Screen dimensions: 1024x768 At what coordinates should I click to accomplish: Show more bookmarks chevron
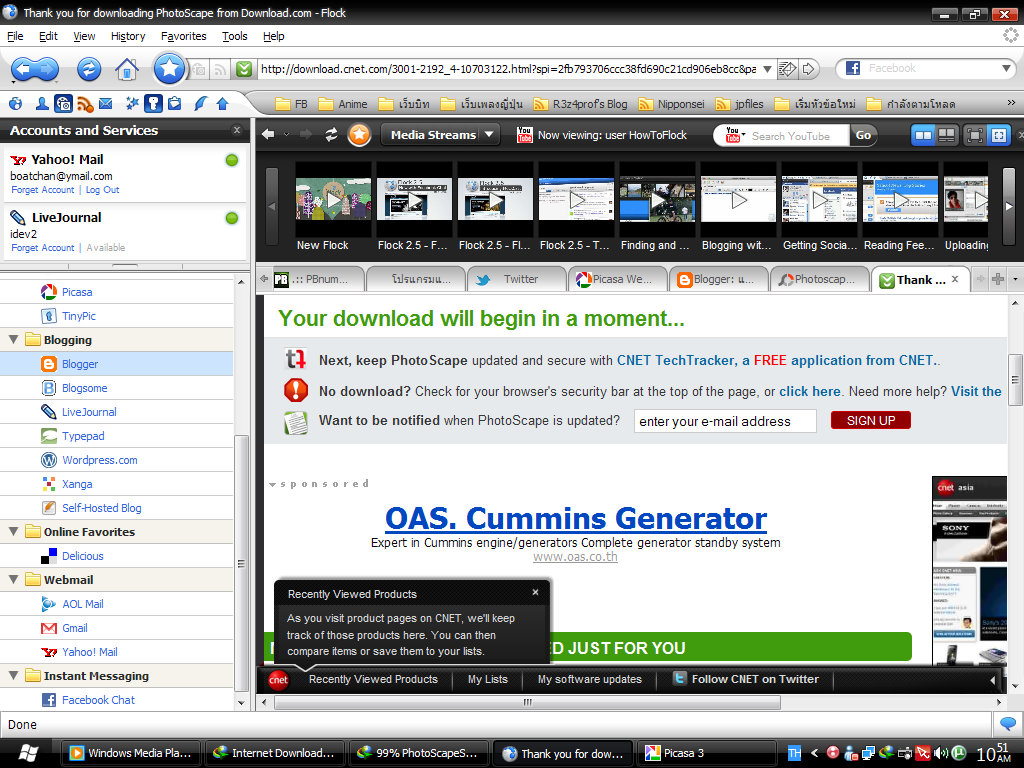[1011, 103]
